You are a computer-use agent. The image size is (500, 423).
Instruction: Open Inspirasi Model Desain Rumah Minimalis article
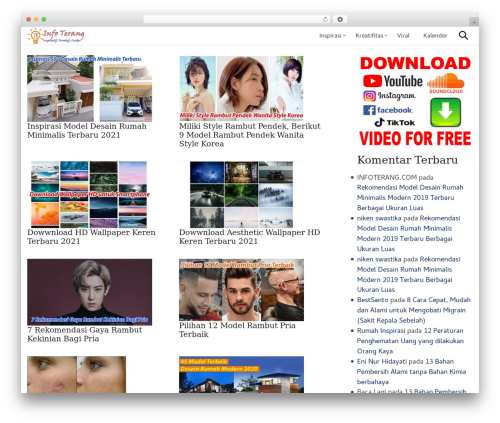click(x=87, y=131)
